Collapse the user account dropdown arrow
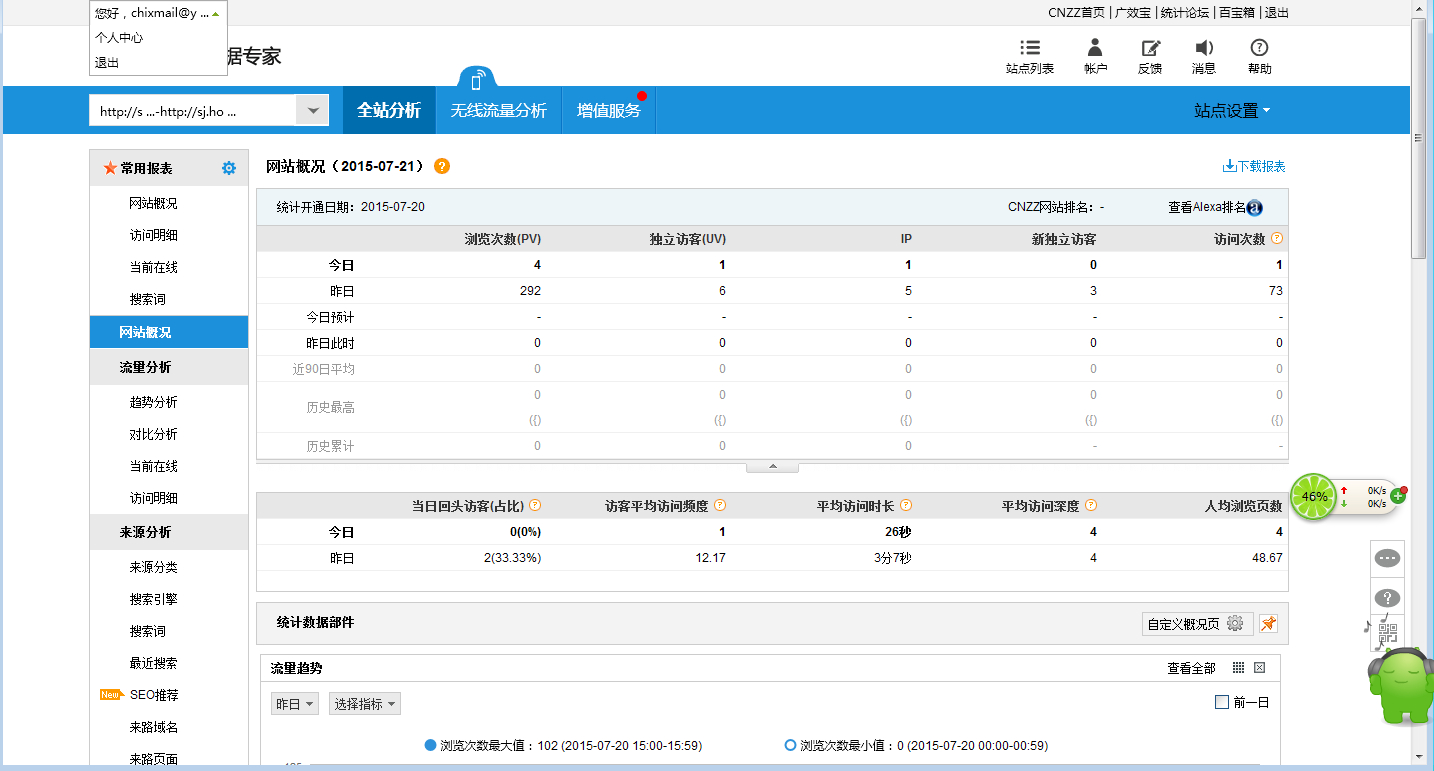 [x=215, y=13]
